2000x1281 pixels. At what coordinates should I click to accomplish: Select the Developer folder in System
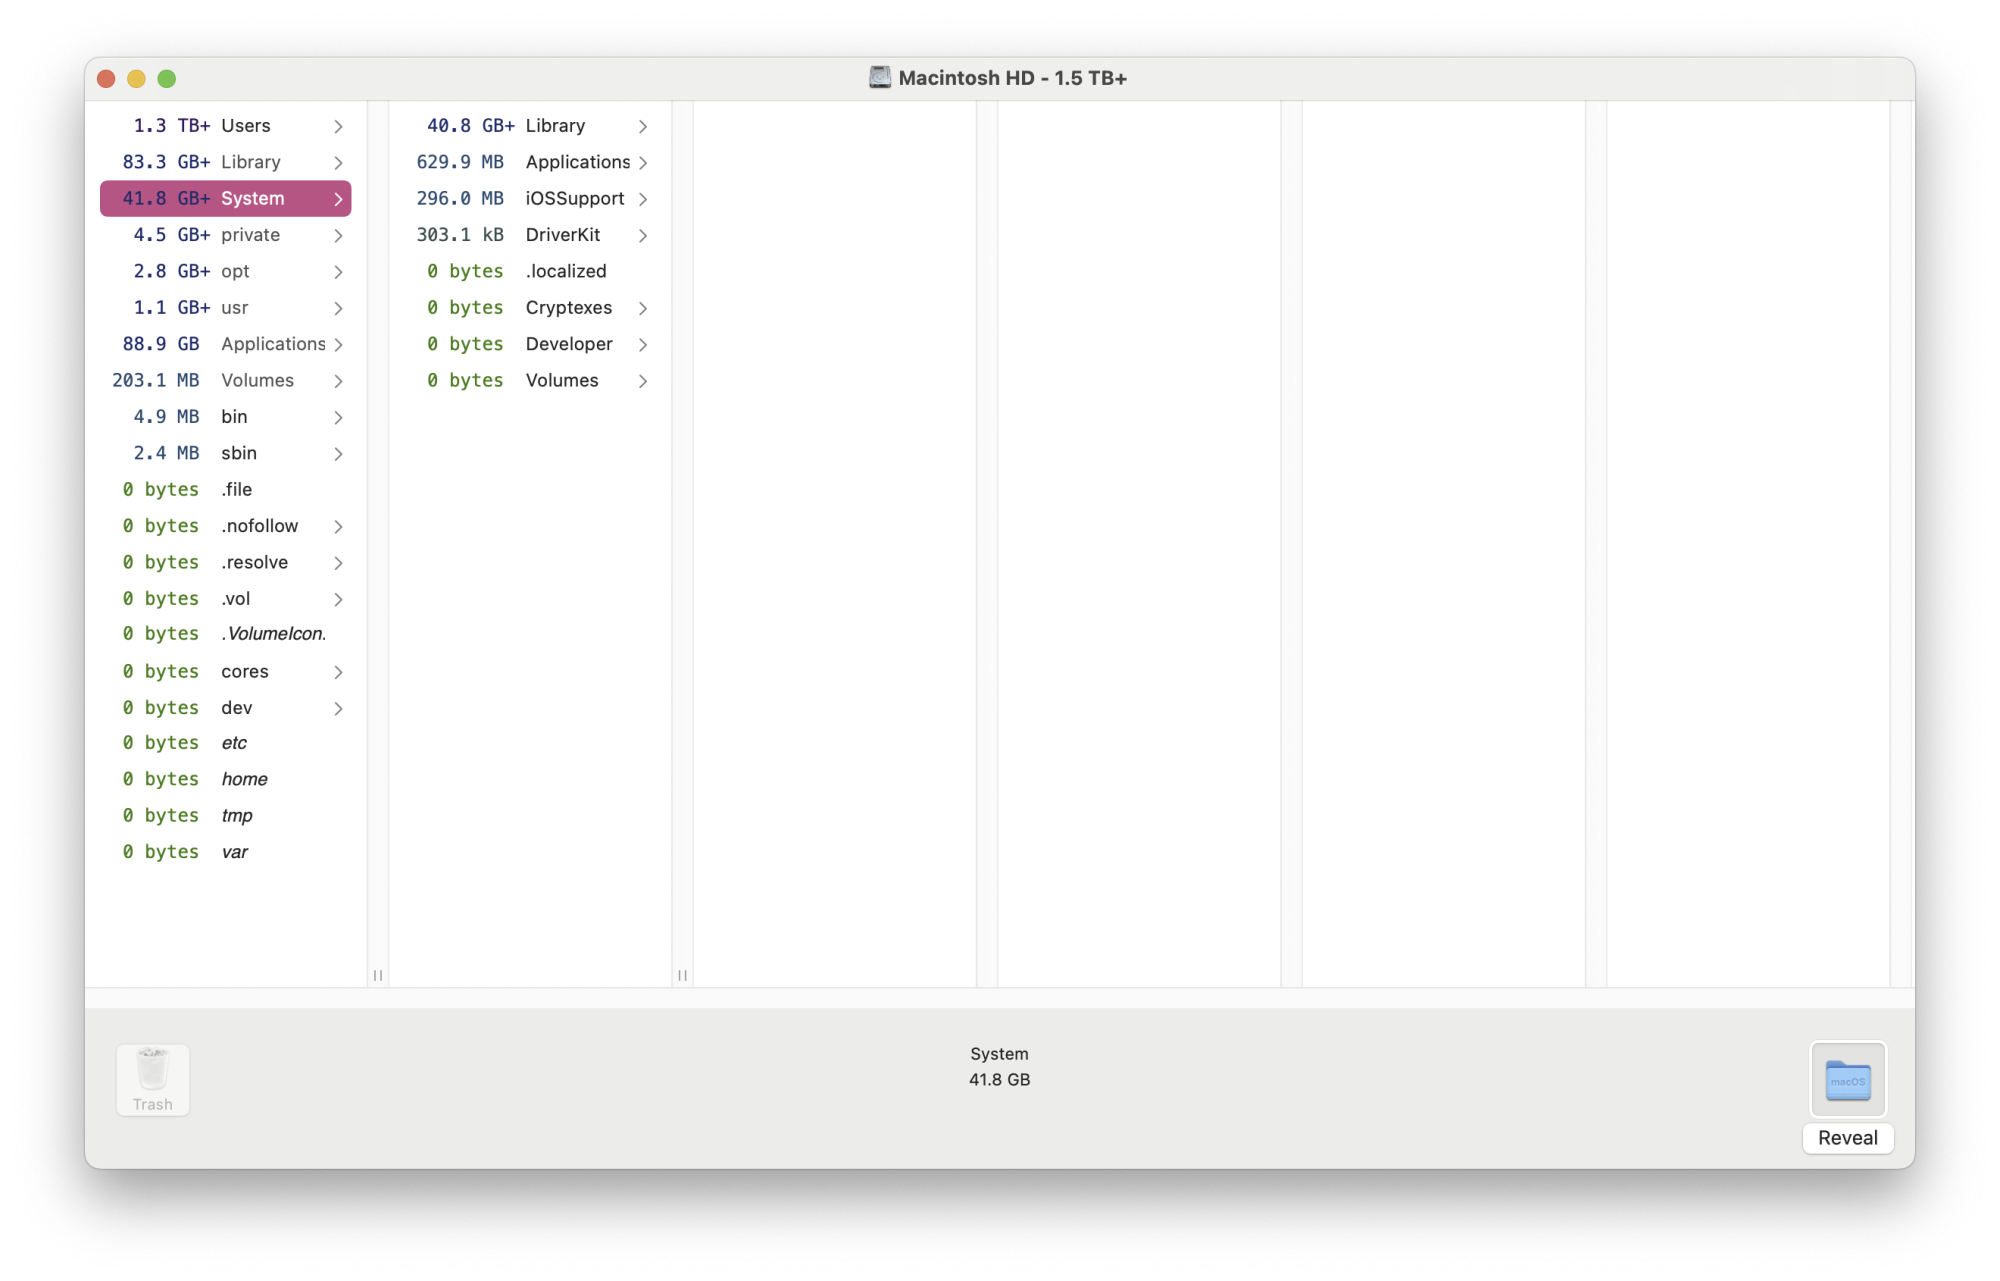tap(530, 344)
